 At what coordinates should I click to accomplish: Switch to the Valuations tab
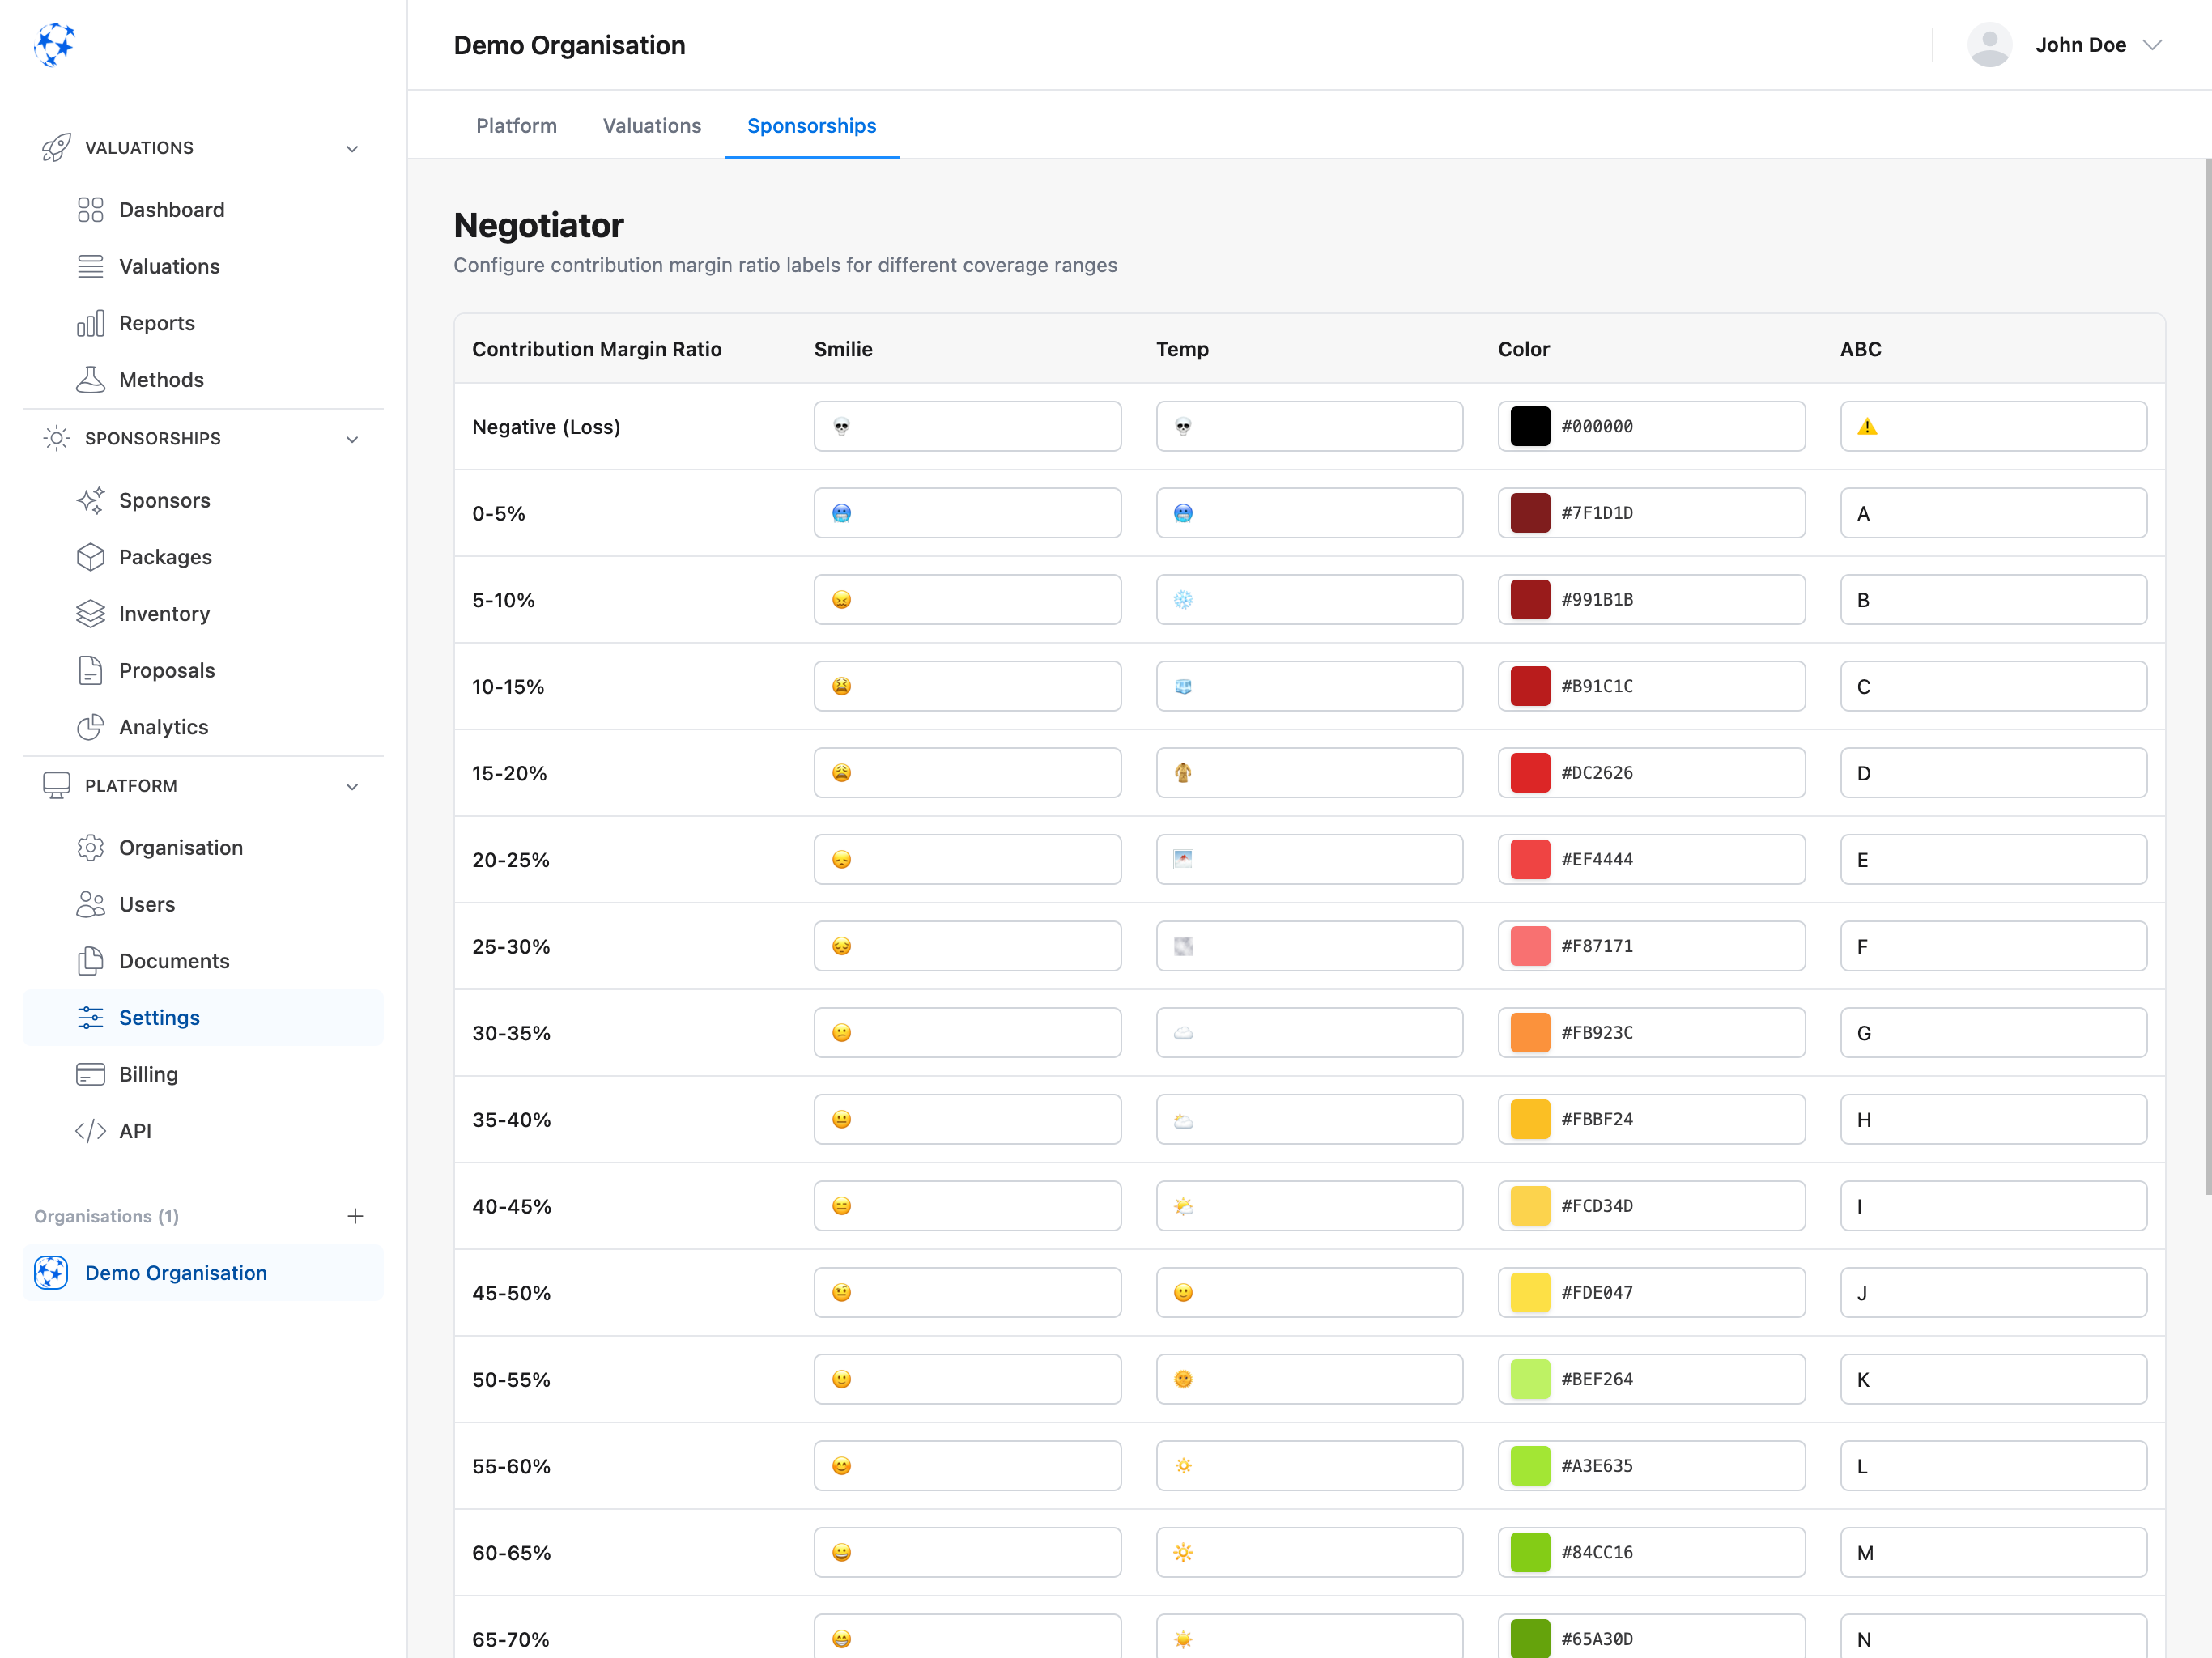651,125
